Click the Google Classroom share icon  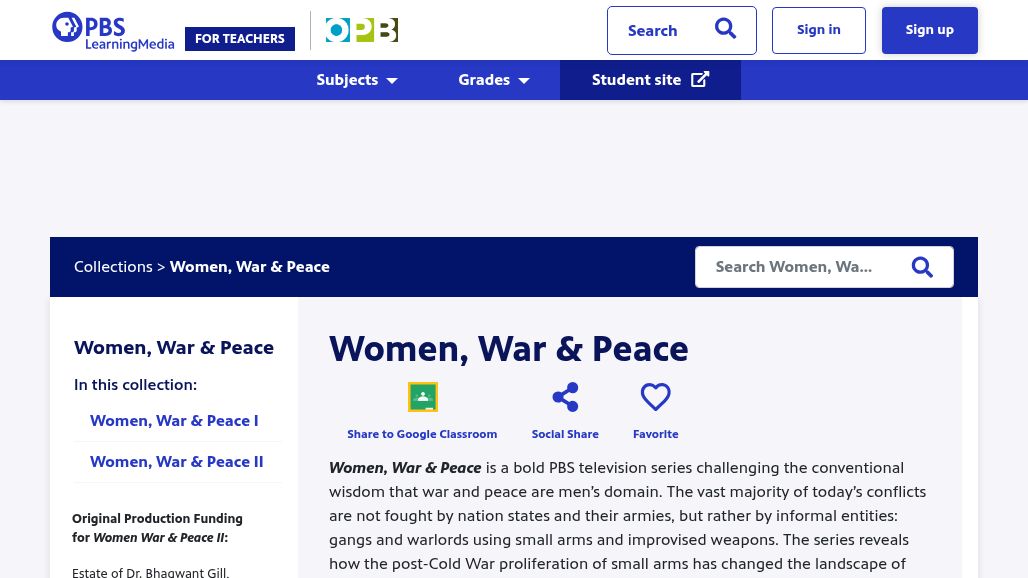[422, 397]
